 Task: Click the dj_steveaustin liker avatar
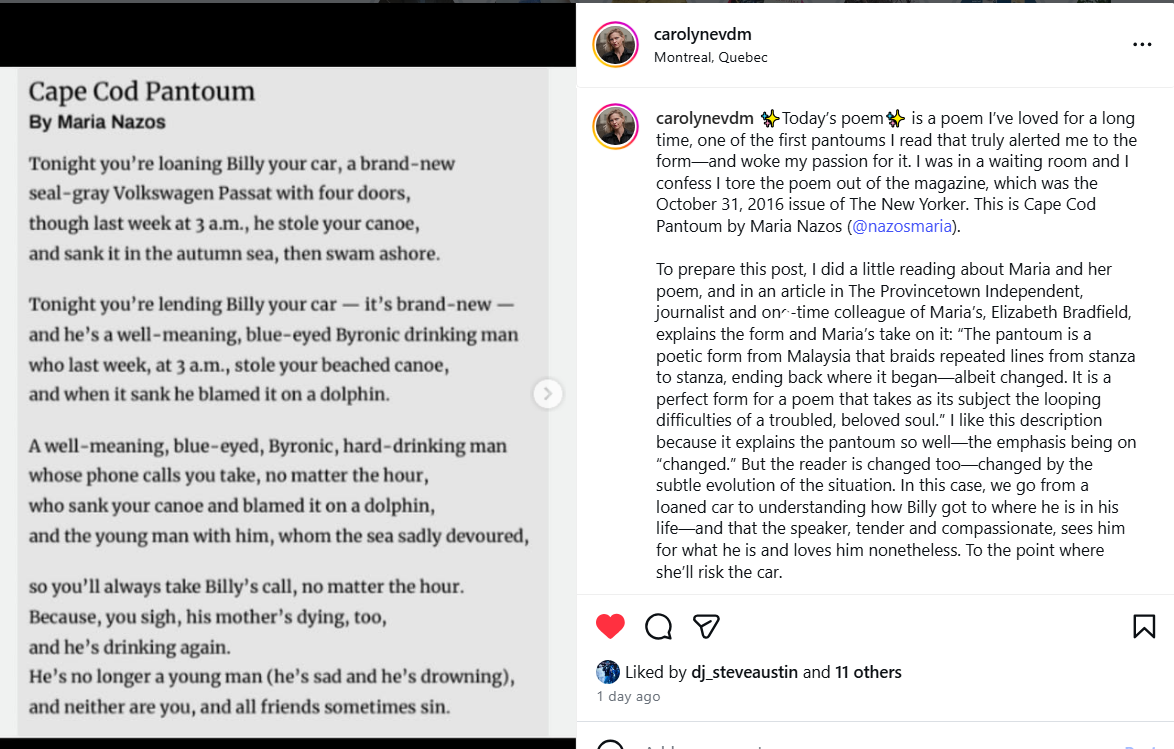click(x=608, y=672)
